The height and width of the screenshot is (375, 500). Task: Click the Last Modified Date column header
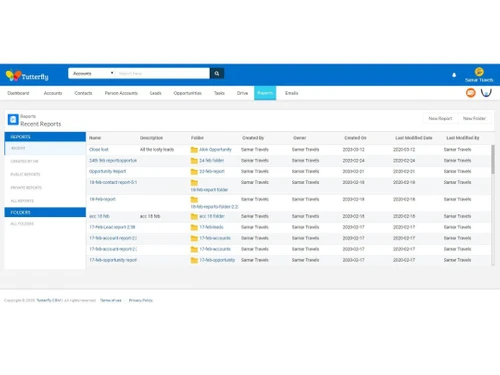click(414, 138)
